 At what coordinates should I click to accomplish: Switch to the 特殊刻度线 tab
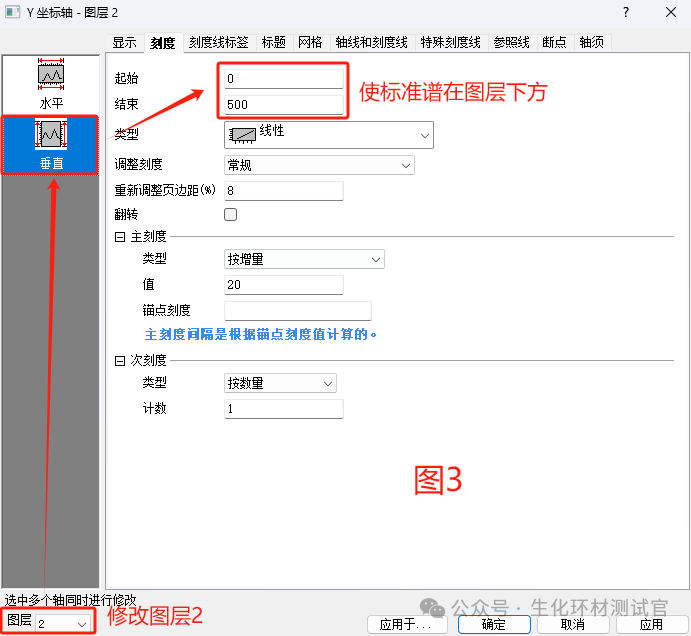[450, 43]
